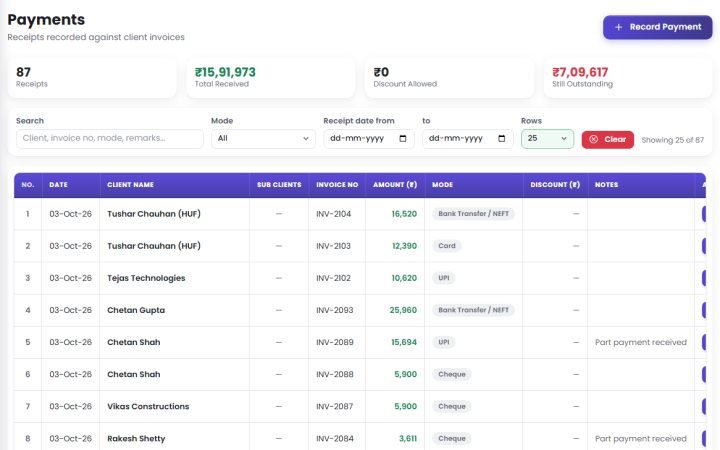
Task: Click the UPI badge for INV-2102
Action: (444, 278)
